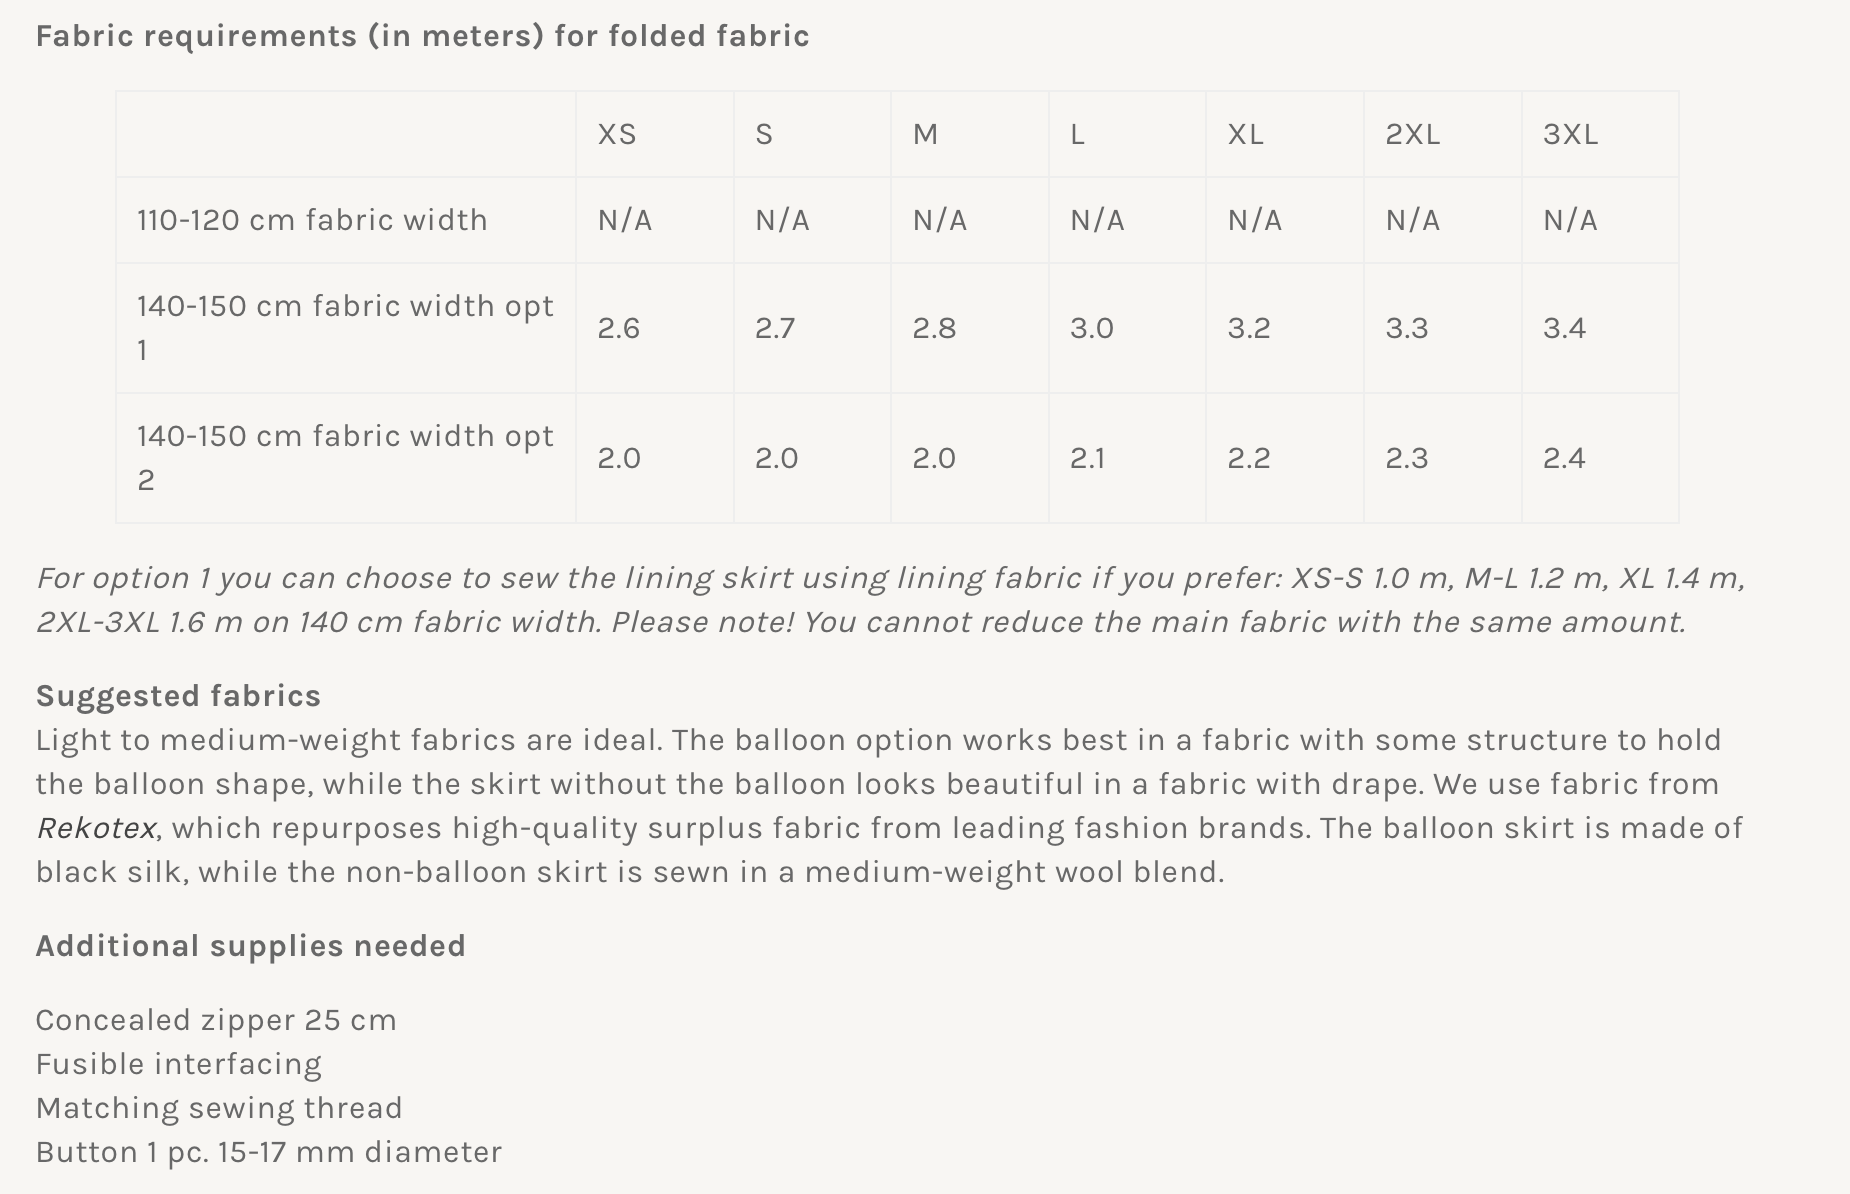Click the Button 1 pc. 15-17 mm line
1850x1194 pixels.
click(x=268, y=1152)
